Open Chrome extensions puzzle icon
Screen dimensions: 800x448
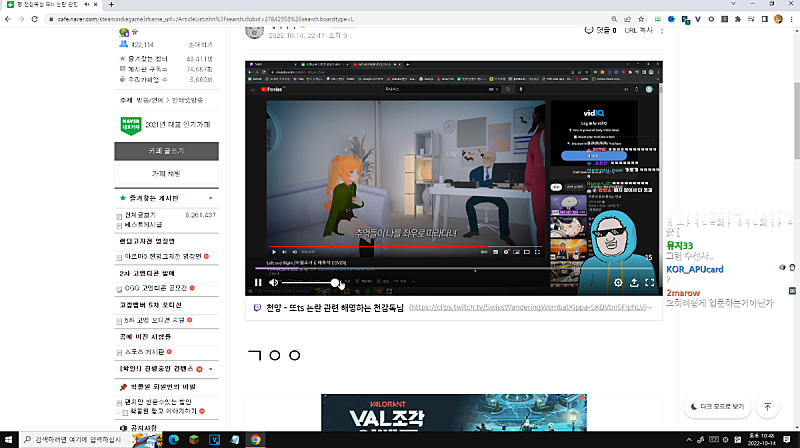[x=738, y=19]
